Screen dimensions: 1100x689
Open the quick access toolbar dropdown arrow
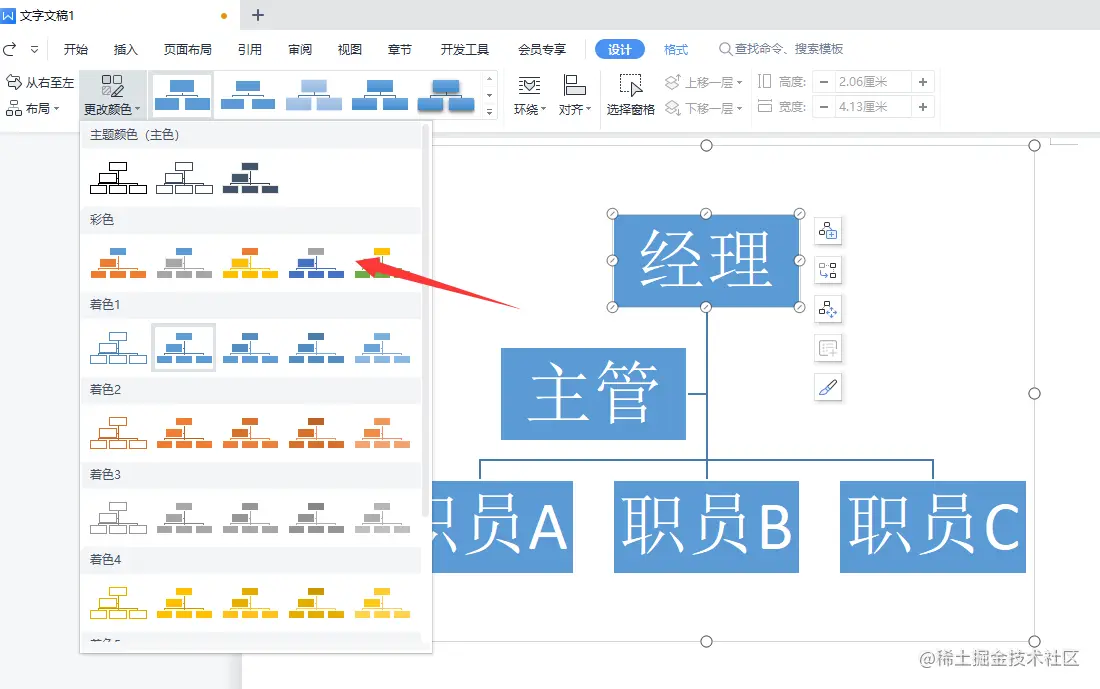34,49
